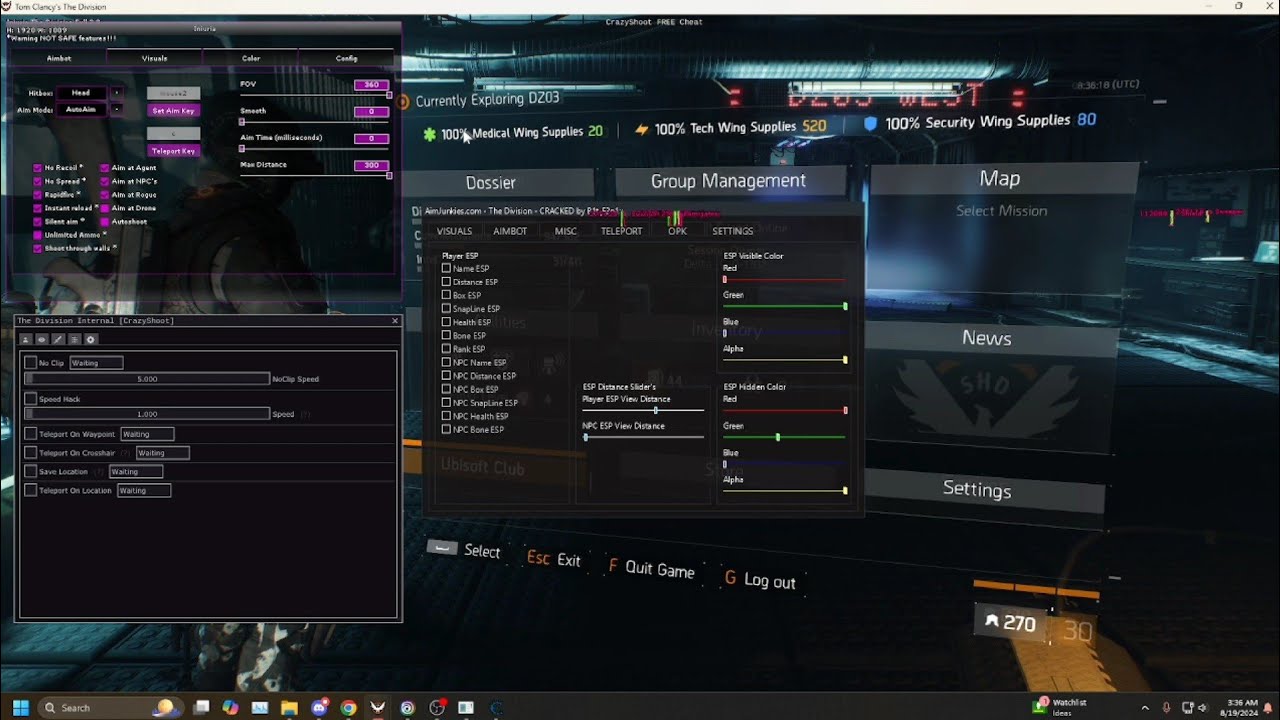
Task: Toggle No Recoil in Iniuria window
Action: [x=37, y=168]
